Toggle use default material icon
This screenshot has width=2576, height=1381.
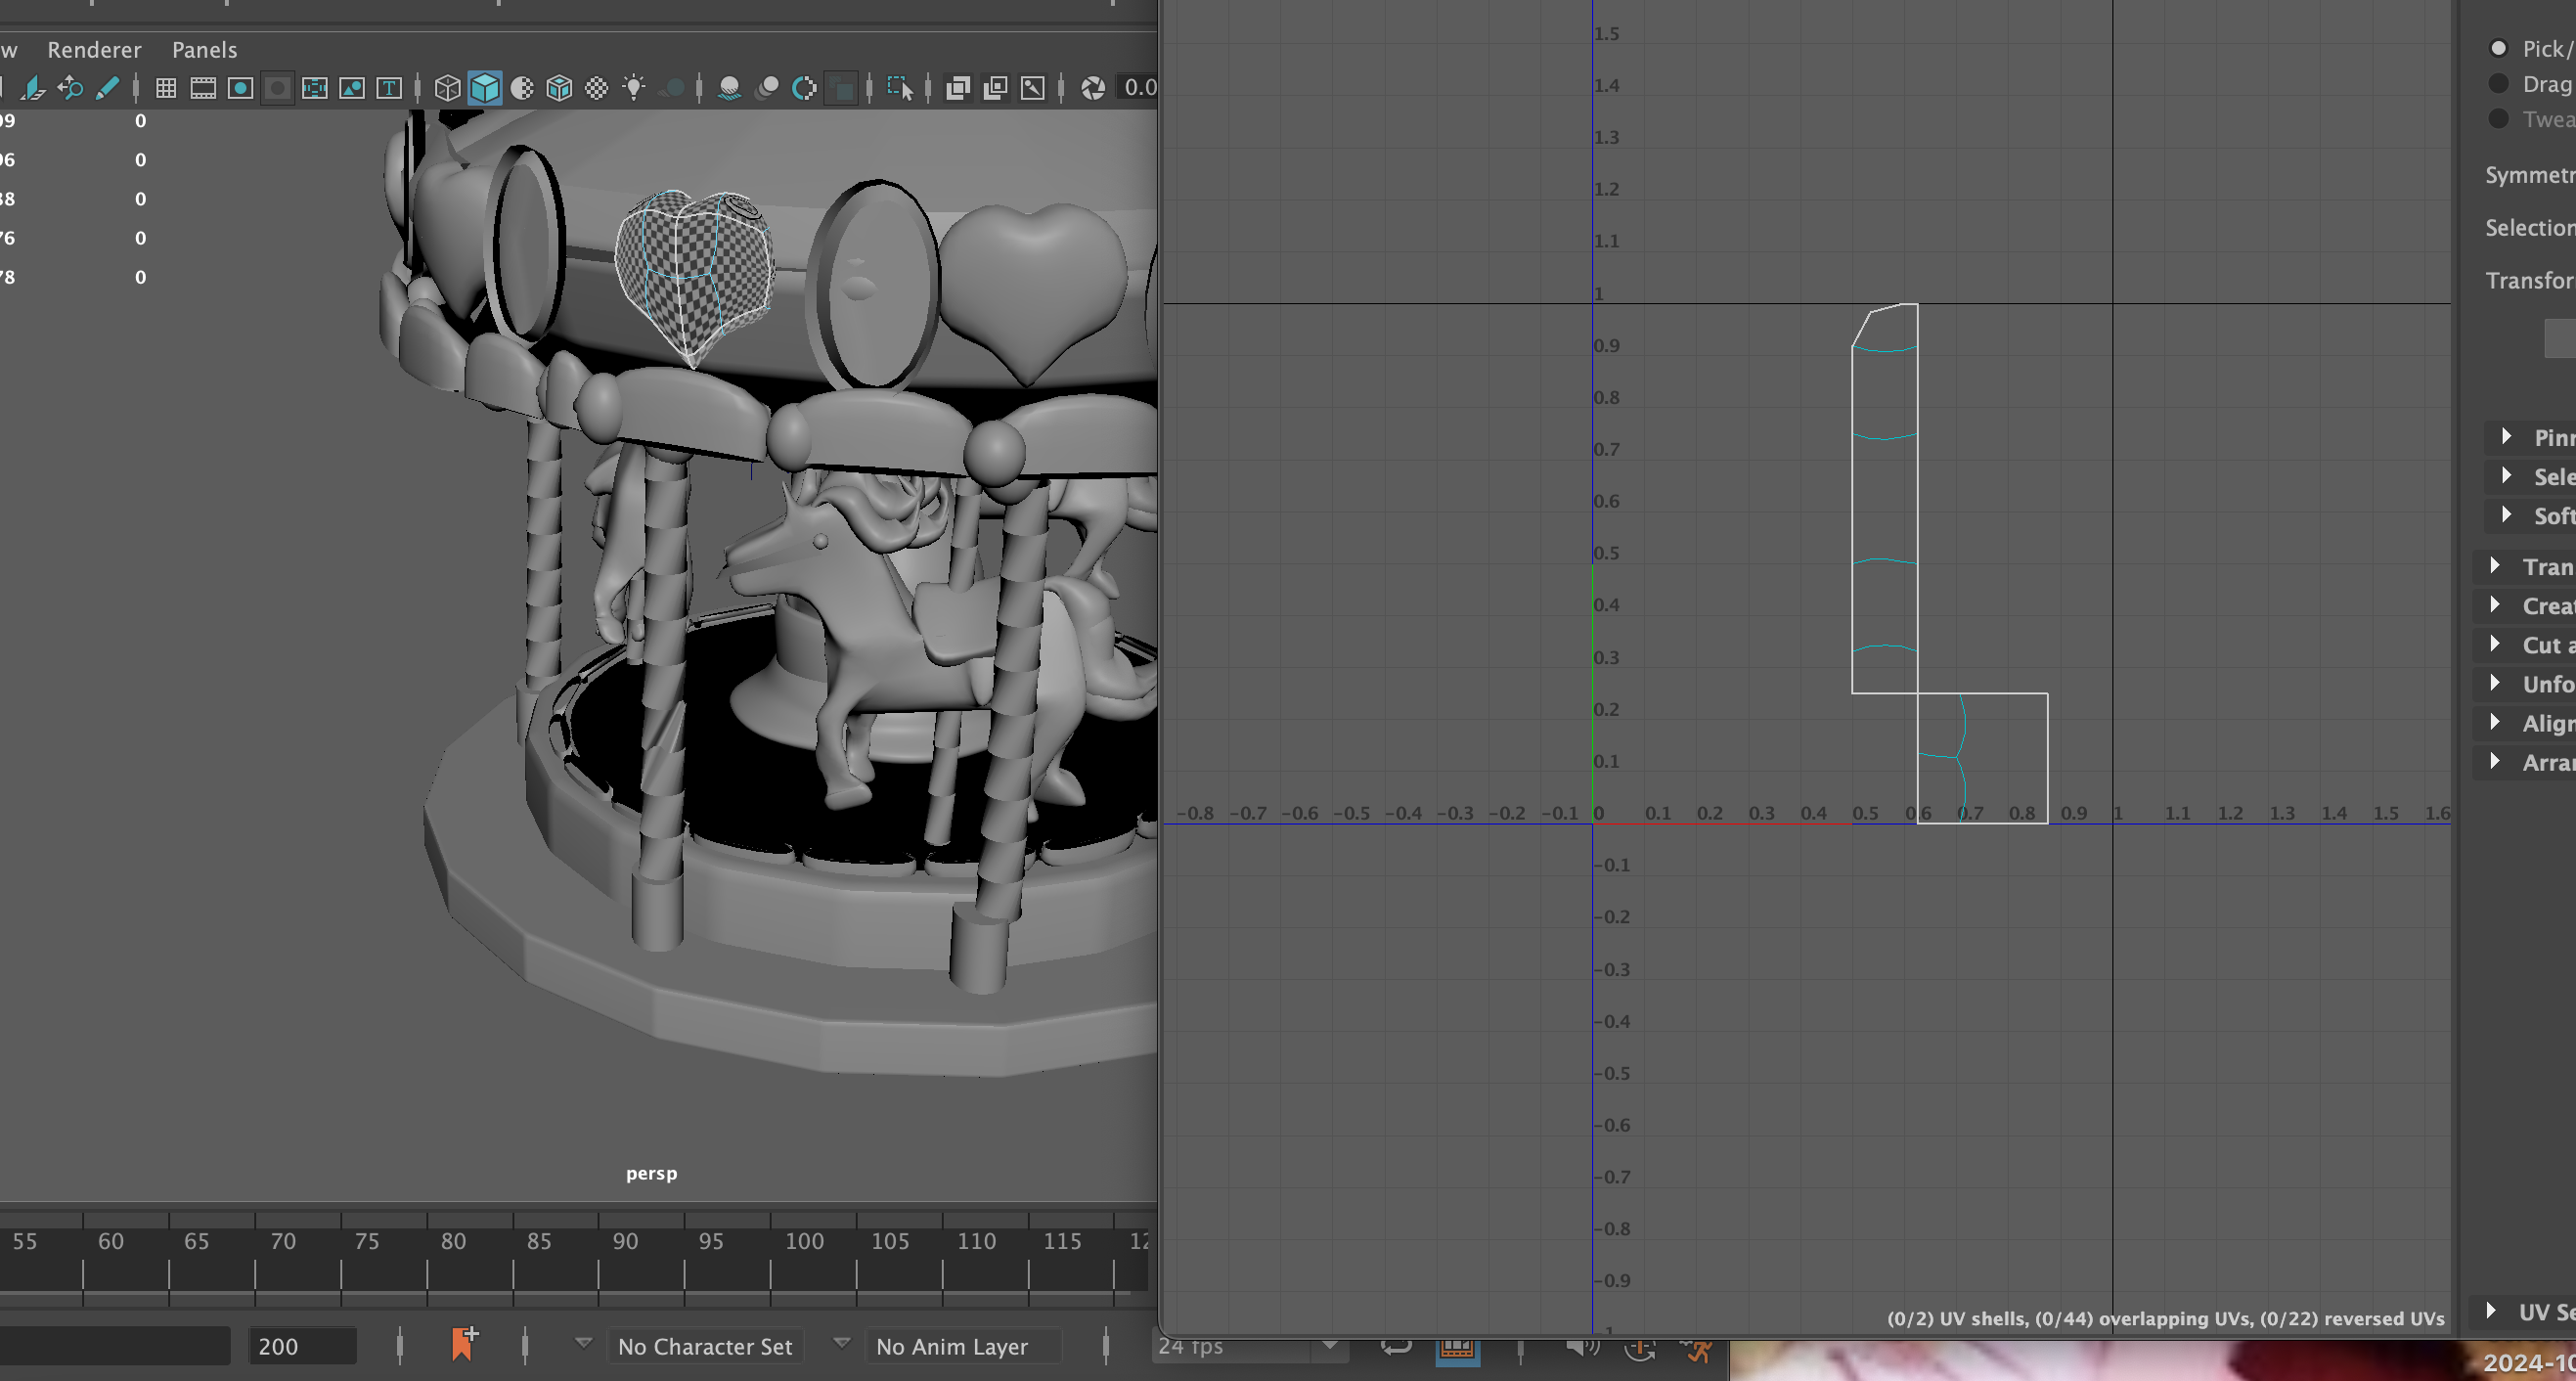[x=522, y=88]
